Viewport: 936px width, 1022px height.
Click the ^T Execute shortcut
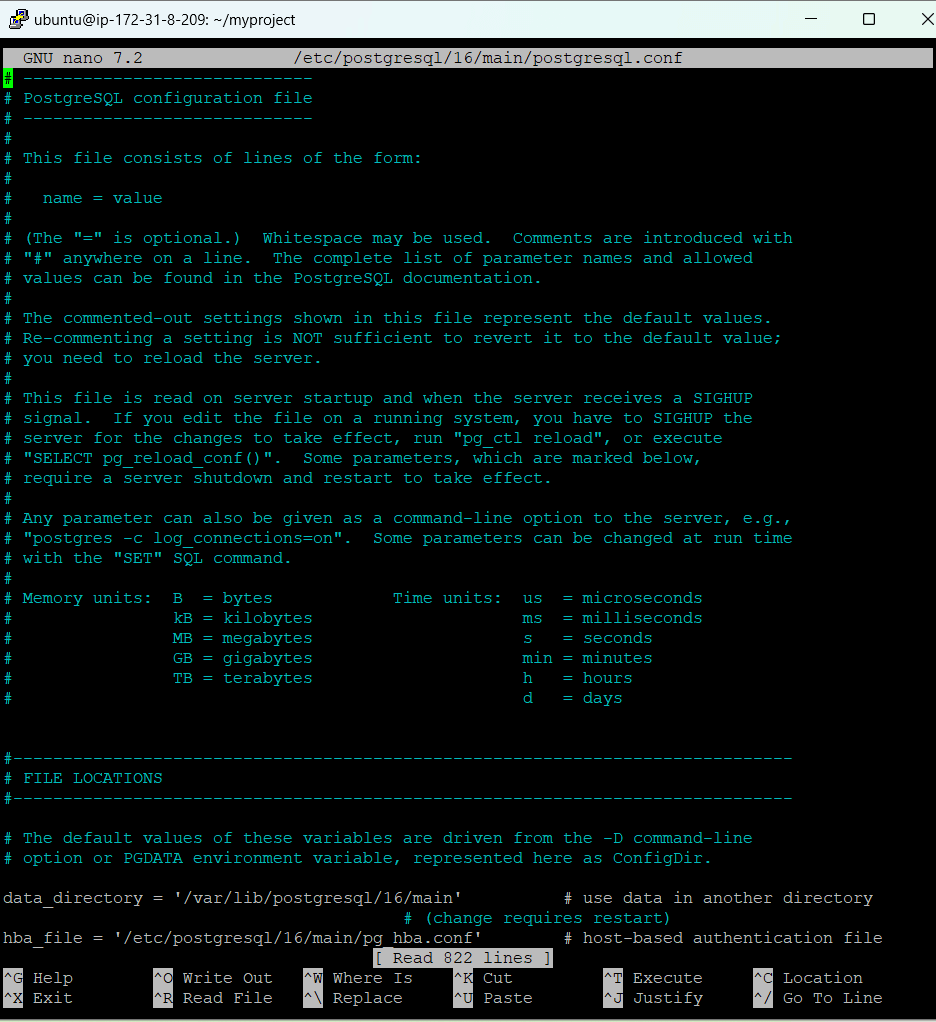pos(653,978)
